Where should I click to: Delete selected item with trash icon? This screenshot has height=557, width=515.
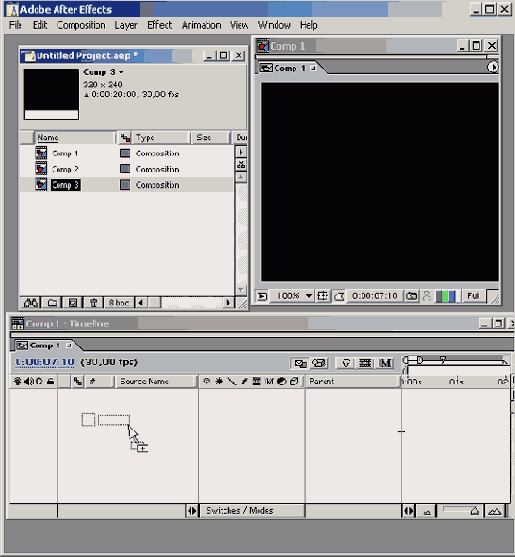[93, 303]
